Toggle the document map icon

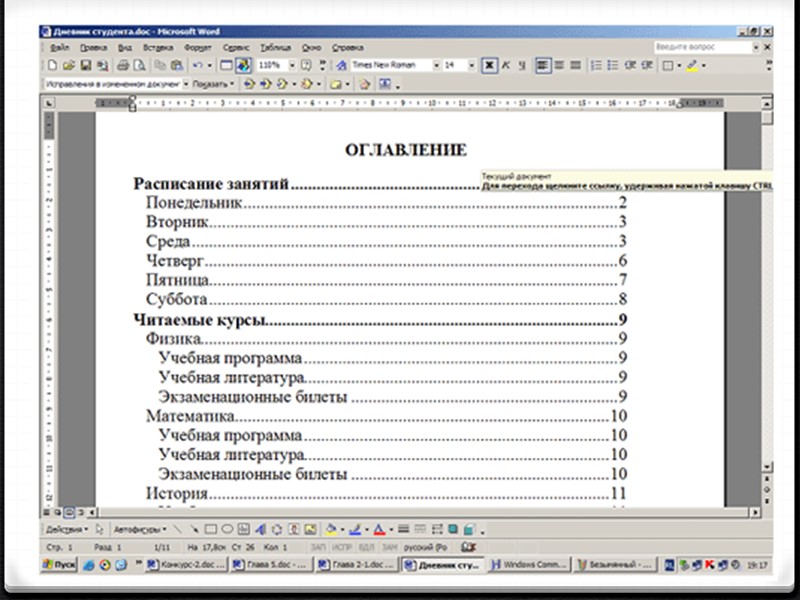click(243, 65)
